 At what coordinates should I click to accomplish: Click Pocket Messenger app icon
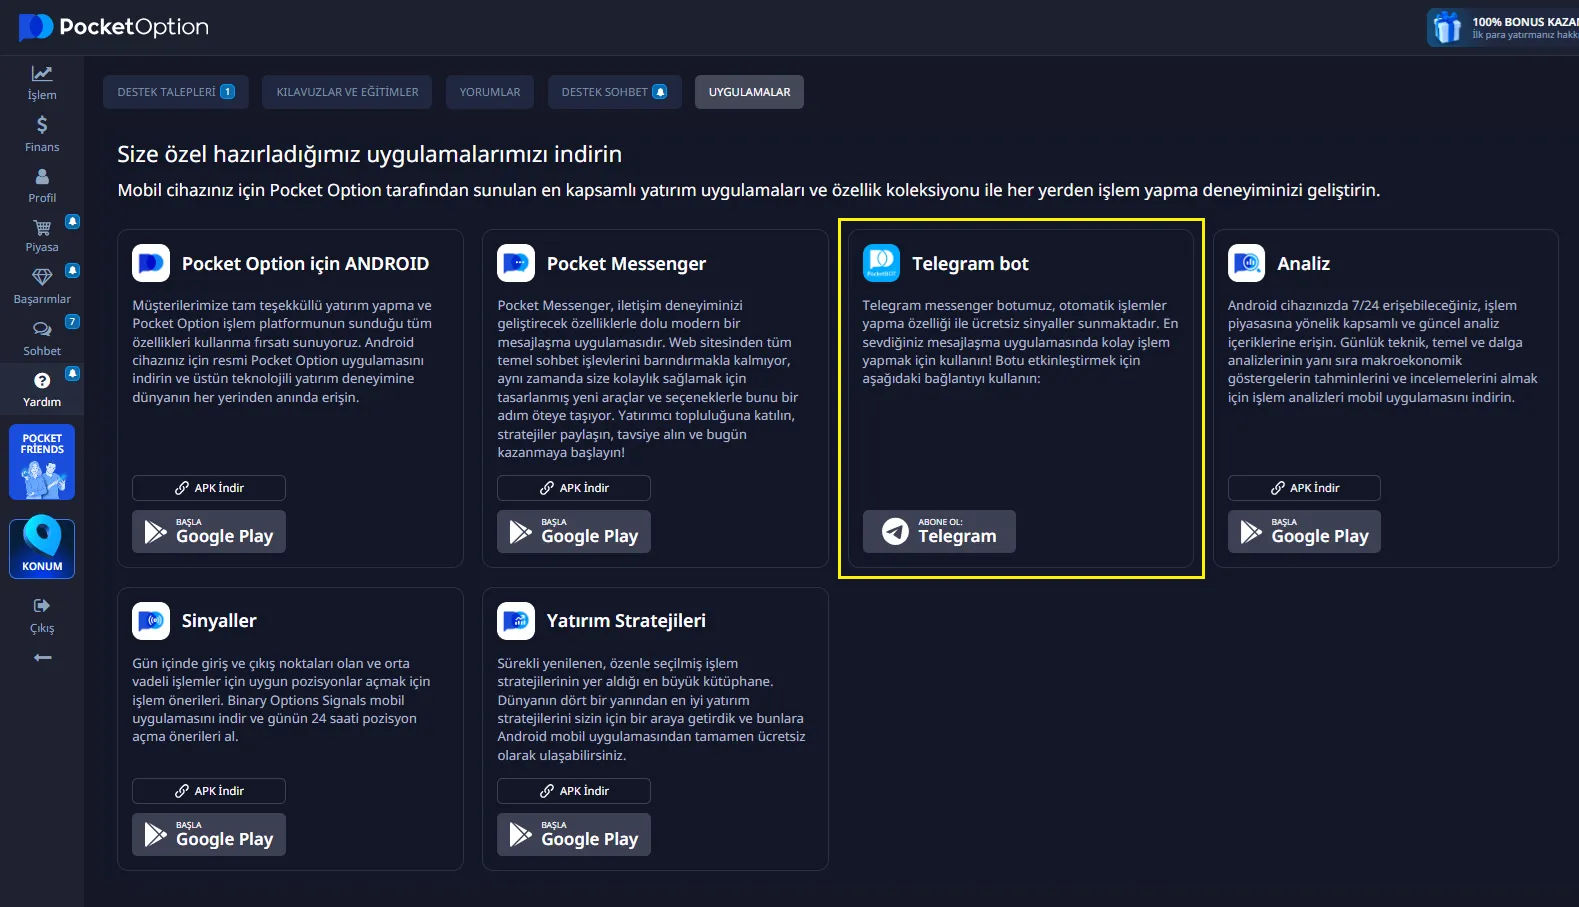516,263
